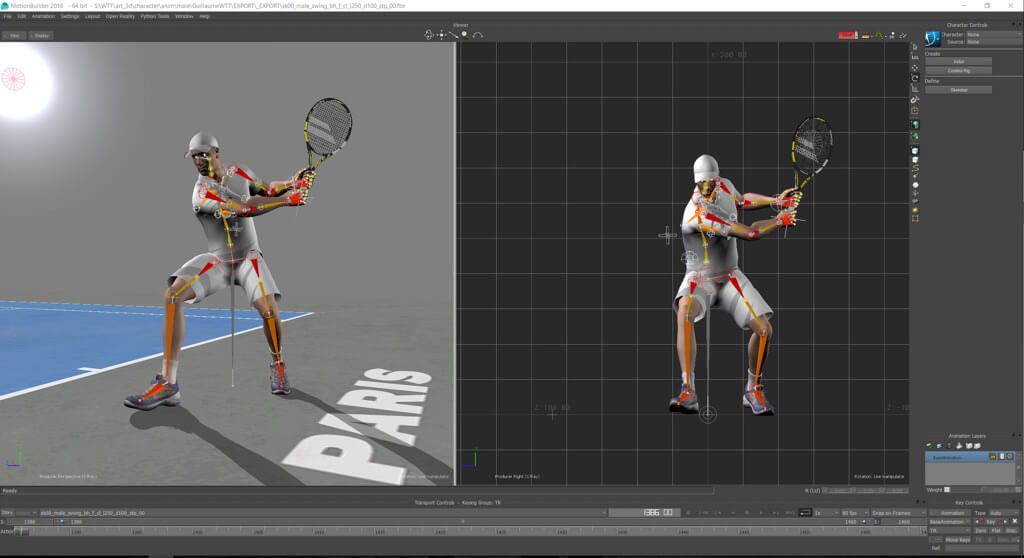Open the Python Tools menu
The image size is (1024, 558).
point(155,16)
